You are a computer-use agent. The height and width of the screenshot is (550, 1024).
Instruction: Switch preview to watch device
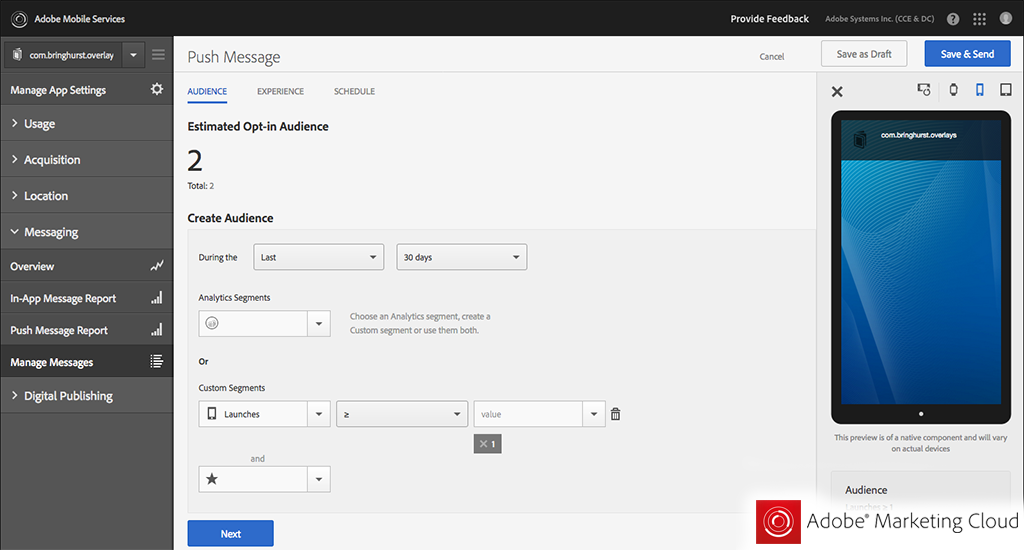[953, 91]
